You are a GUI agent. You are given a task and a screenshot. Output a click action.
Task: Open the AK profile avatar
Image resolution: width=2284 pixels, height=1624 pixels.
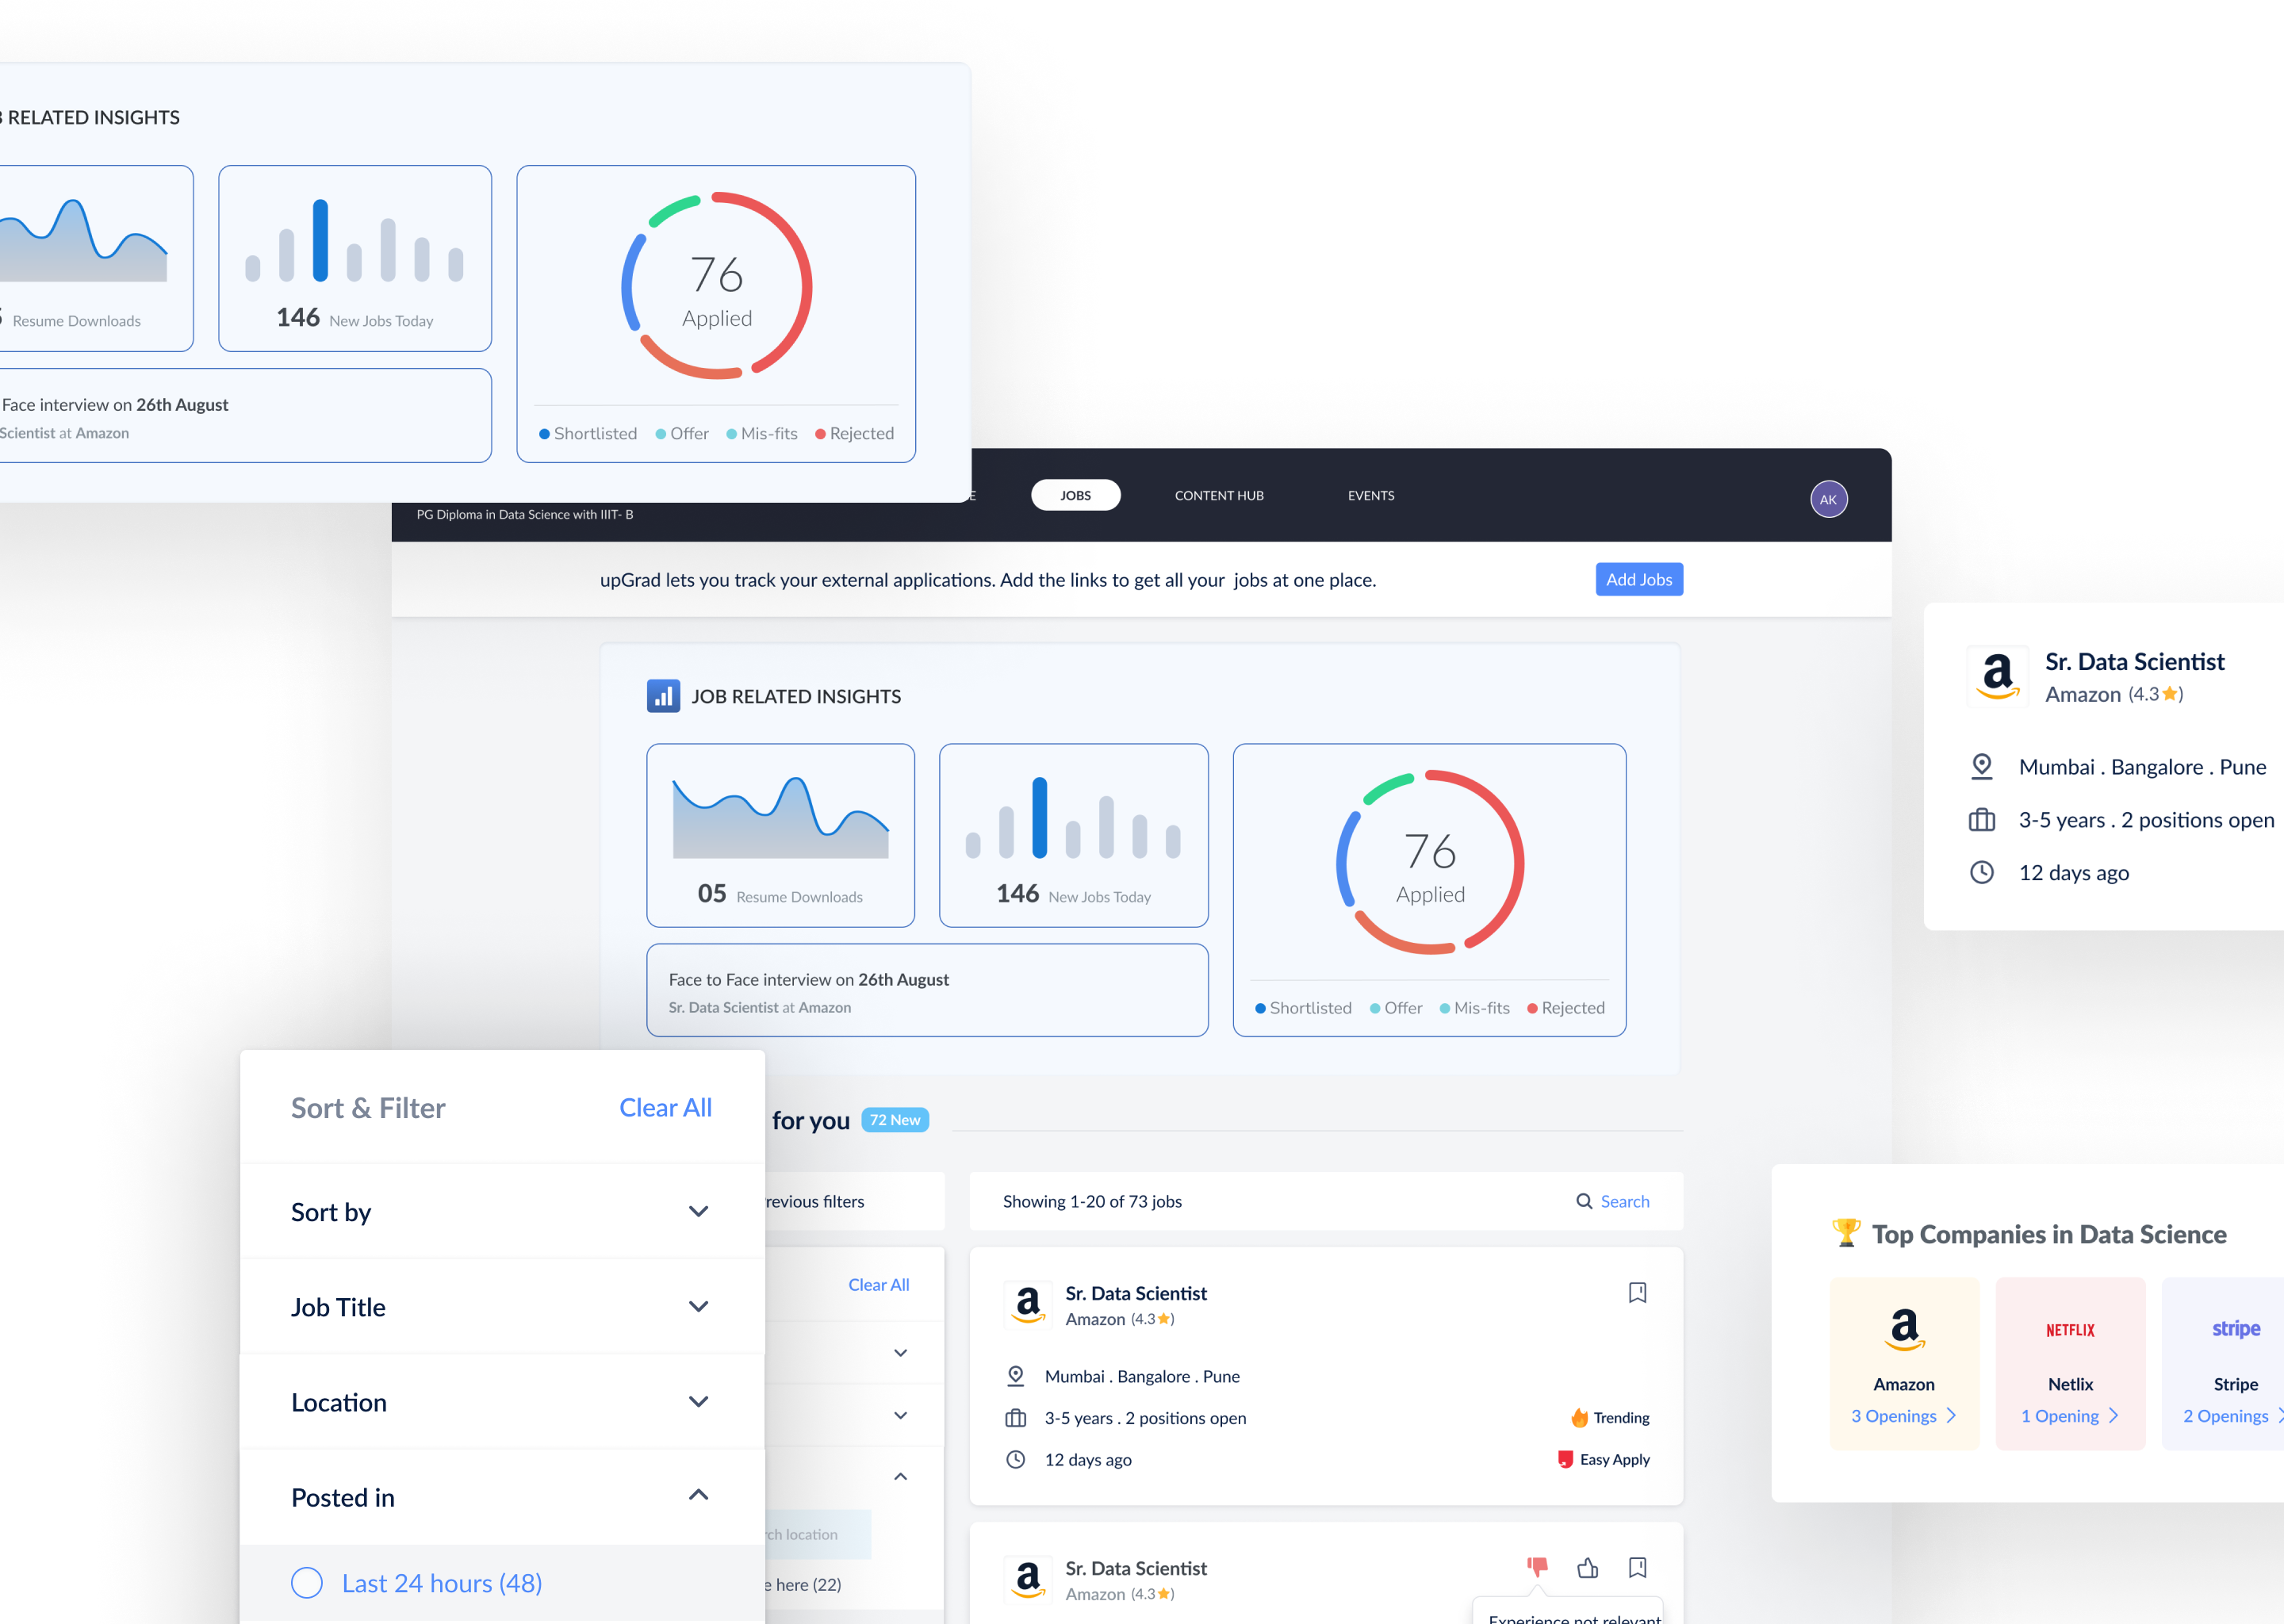(x=1828, y=499)
